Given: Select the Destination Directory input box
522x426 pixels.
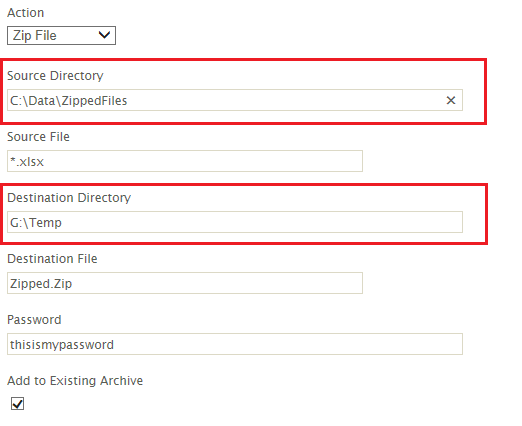Looking at the screenshot, I should coord(235,222).
